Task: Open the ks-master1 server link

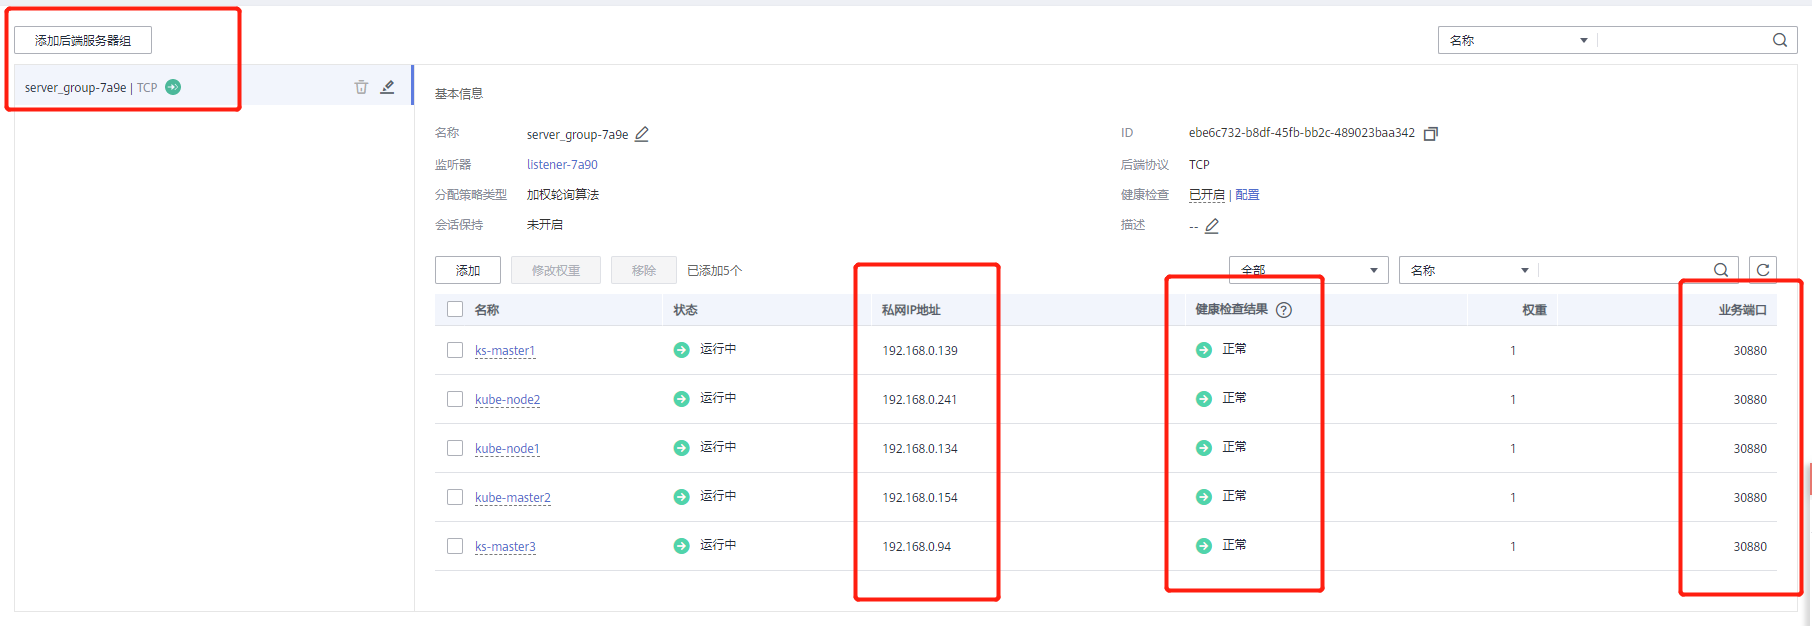Action: tap(505, 351)
